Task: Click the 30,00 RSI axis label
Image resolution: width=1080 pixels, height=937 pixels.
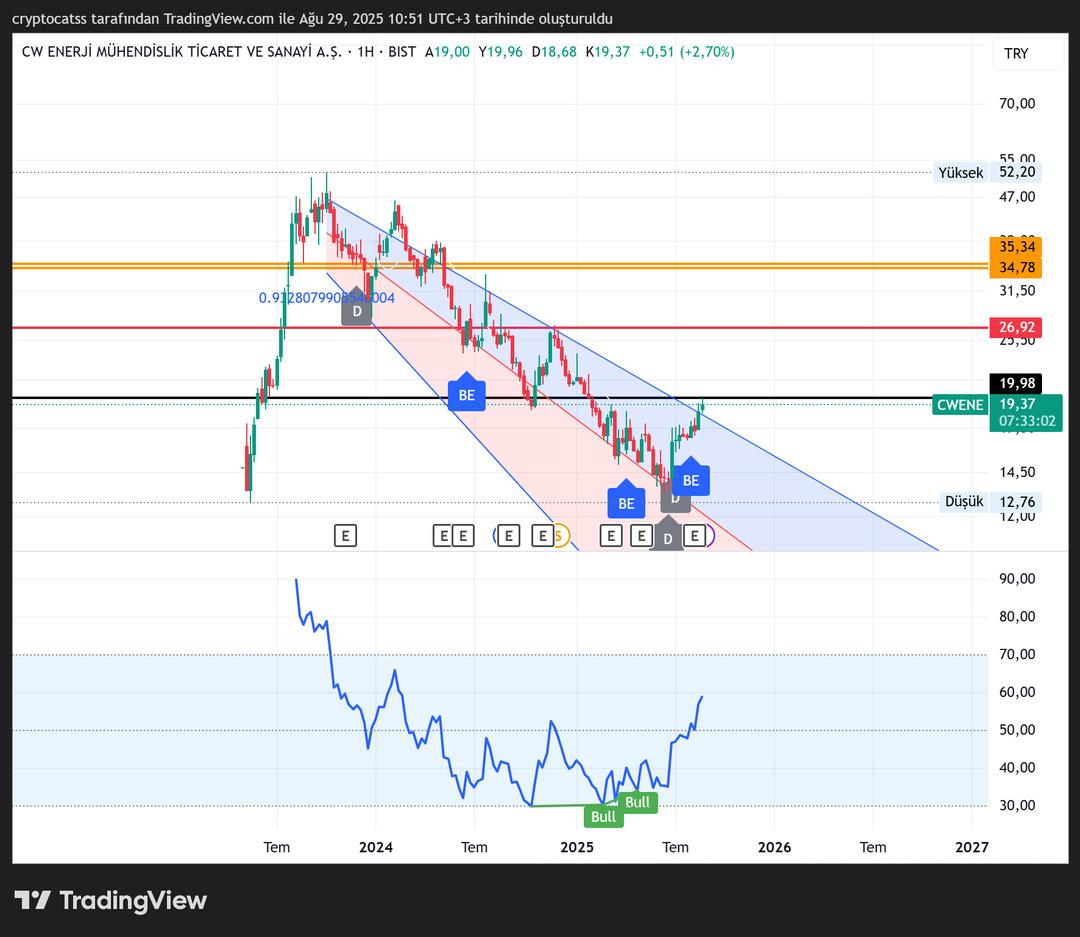Action: (x=1017, y=805)
